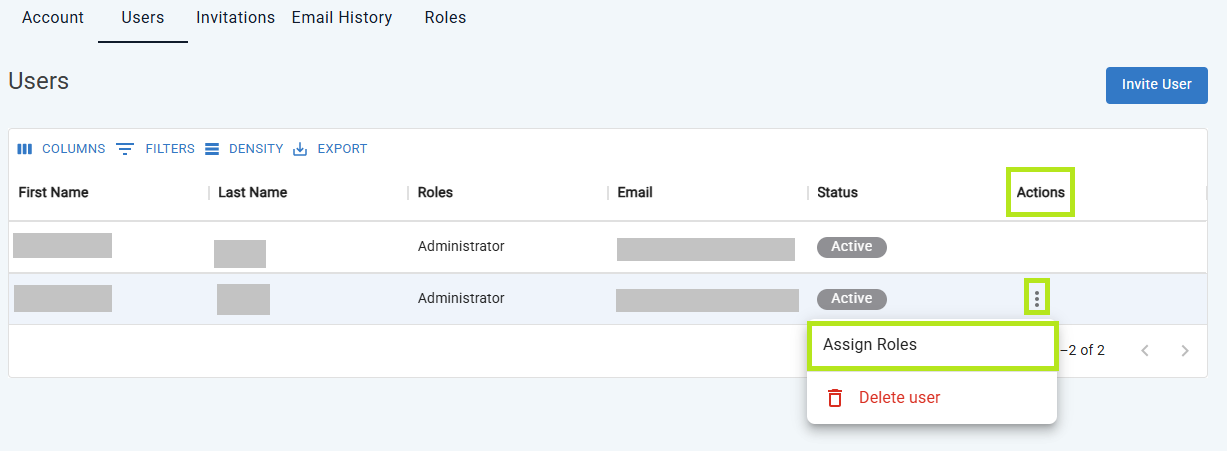Open the Invitations tab

pyautogui.click(x=235, y=18)
